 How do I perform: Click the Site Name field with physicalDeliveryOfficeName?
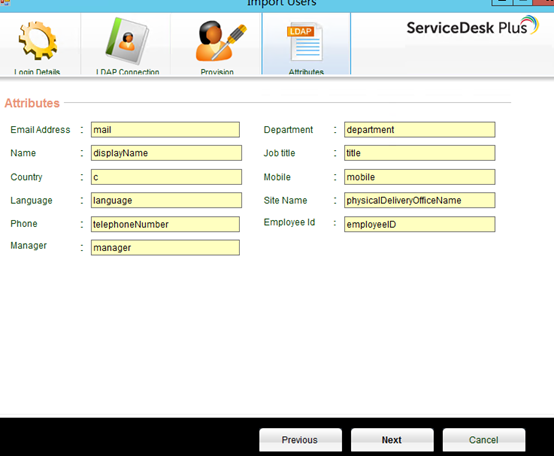pyautogui.click(x=420, y=200)
